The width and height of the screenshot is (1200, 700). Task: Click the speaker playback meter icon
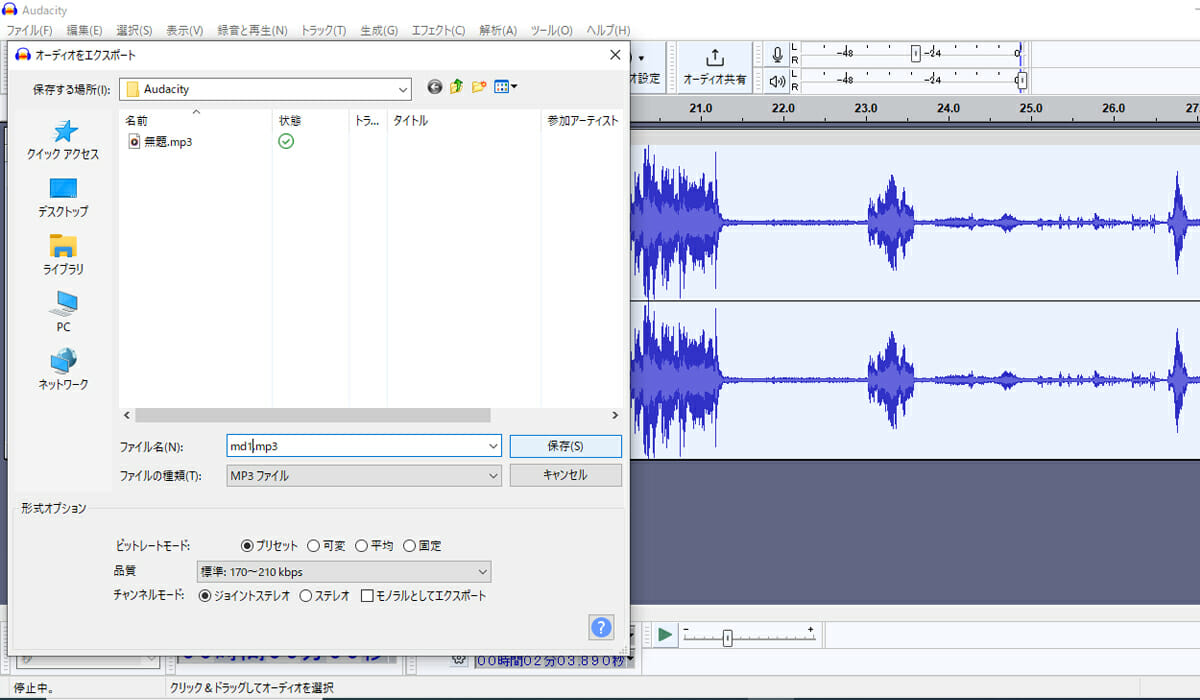pos(777,80)
